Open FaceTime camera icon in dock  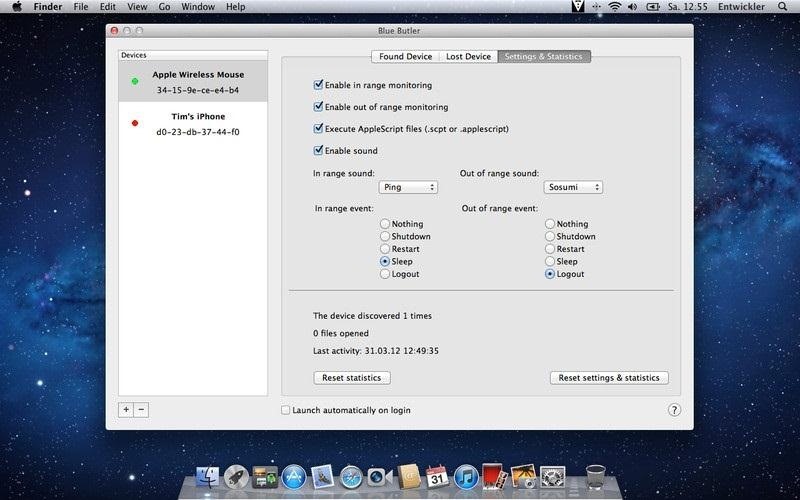point(380,478)
